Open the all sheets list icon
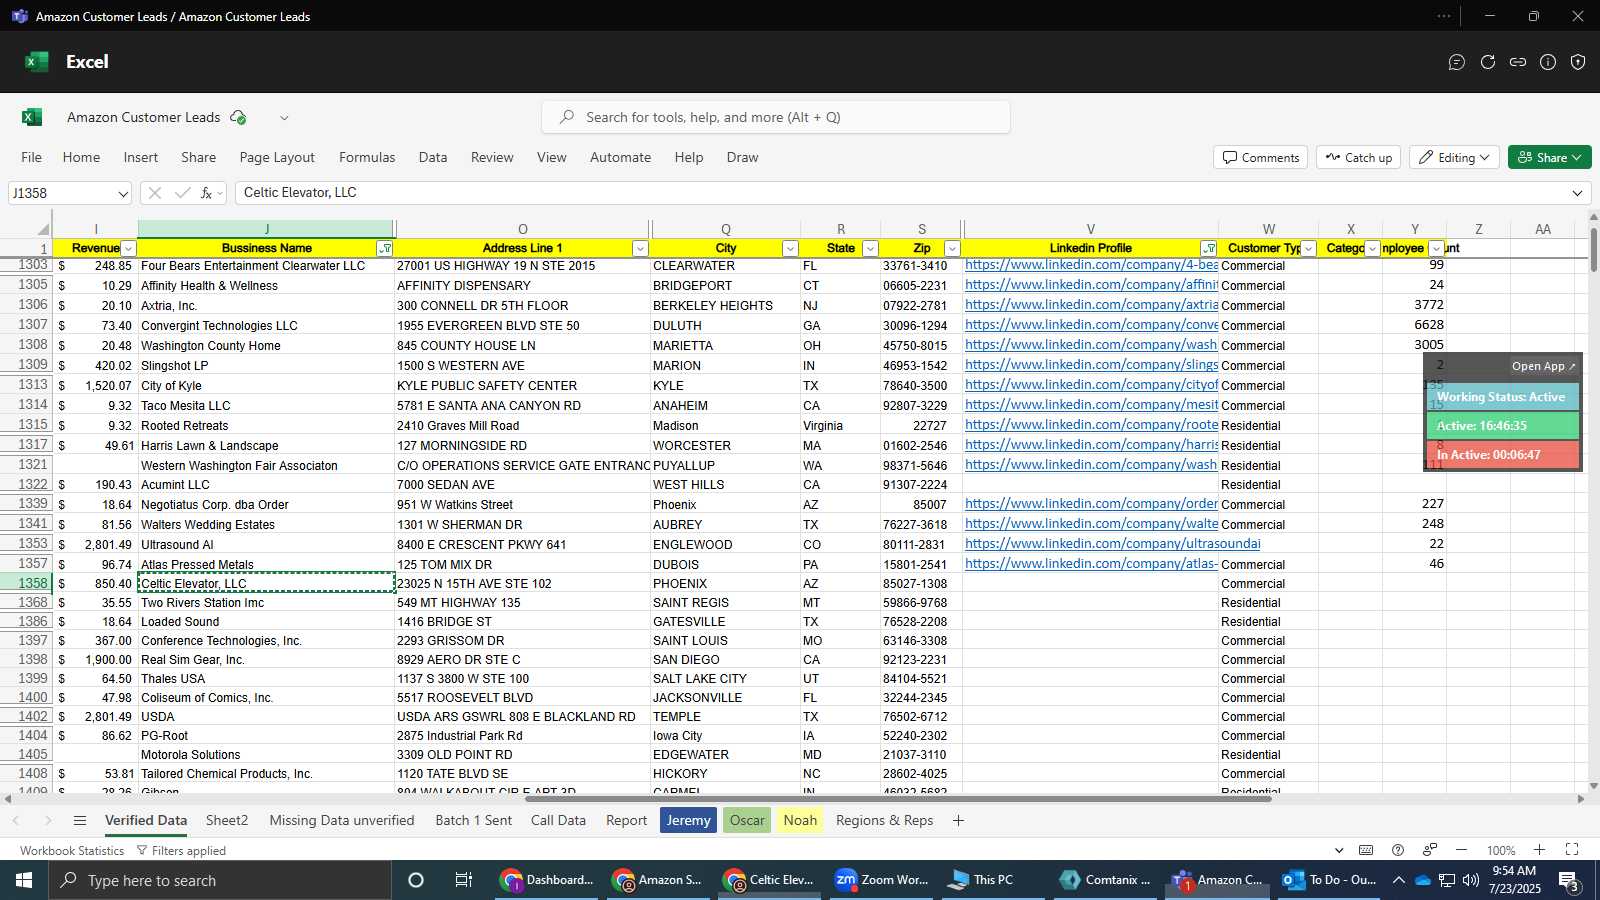The image size is (1600, 900). point(80,821)
